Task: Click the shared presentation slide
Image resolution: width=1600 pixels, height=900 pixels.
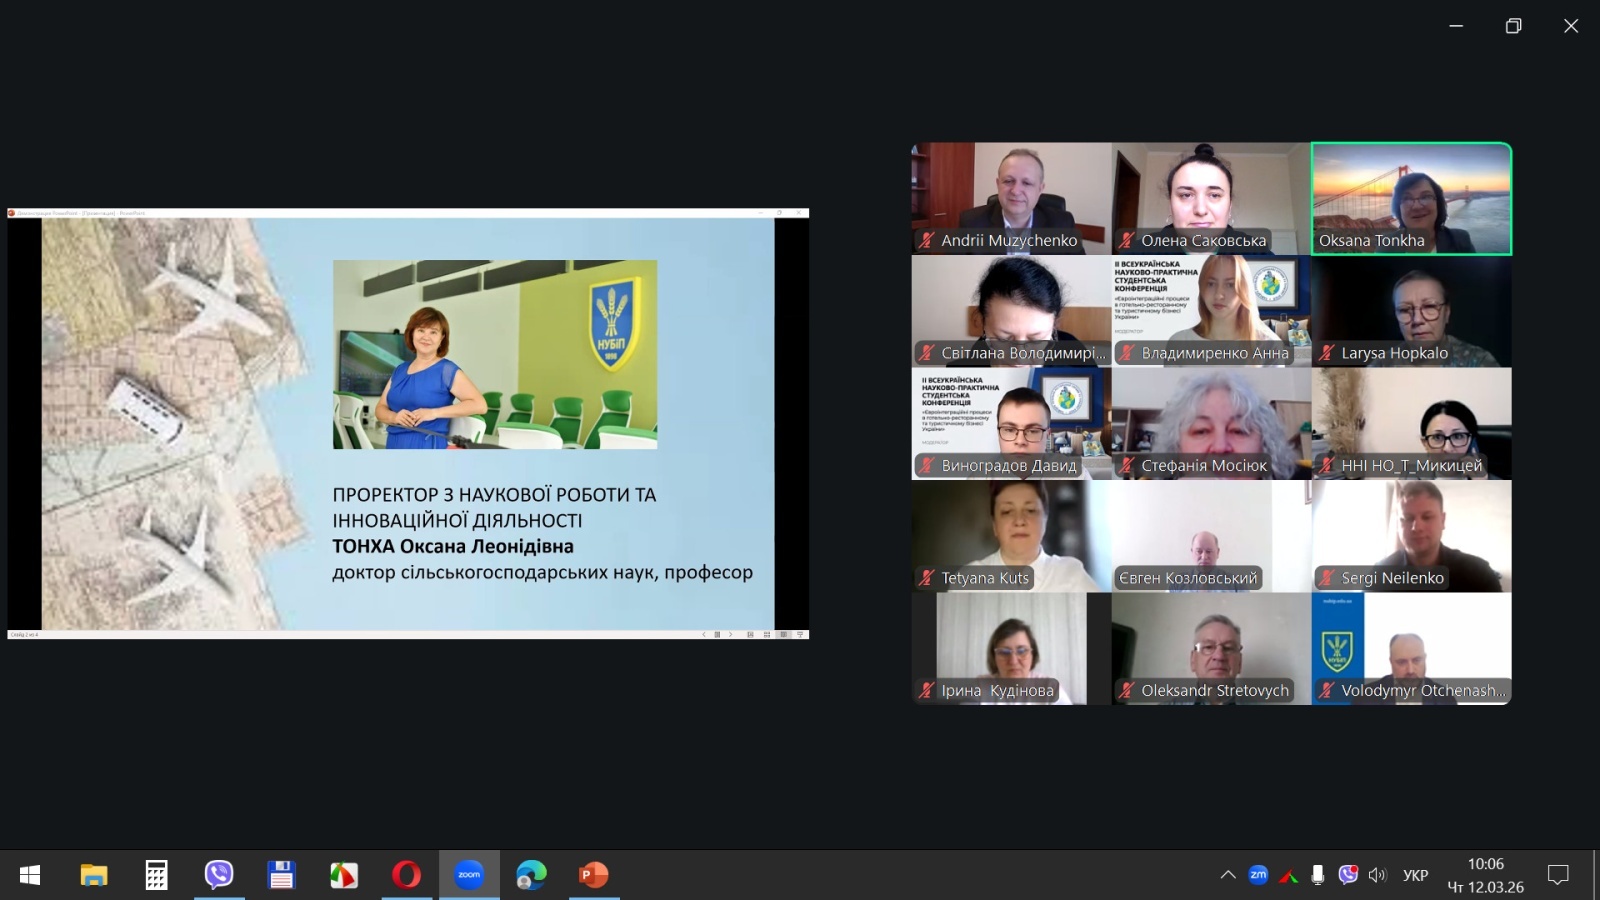Action: (408, 424)
